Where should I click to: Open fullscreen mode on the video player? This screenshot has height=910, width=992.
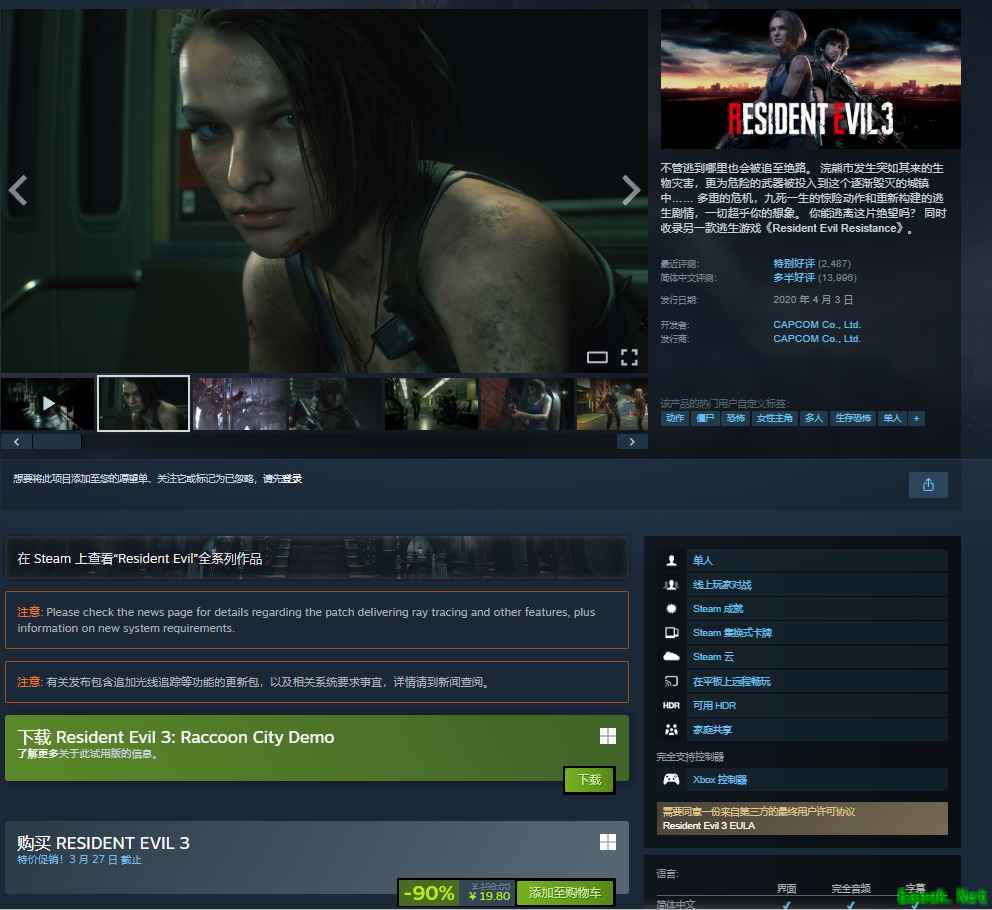click(628, 357)
